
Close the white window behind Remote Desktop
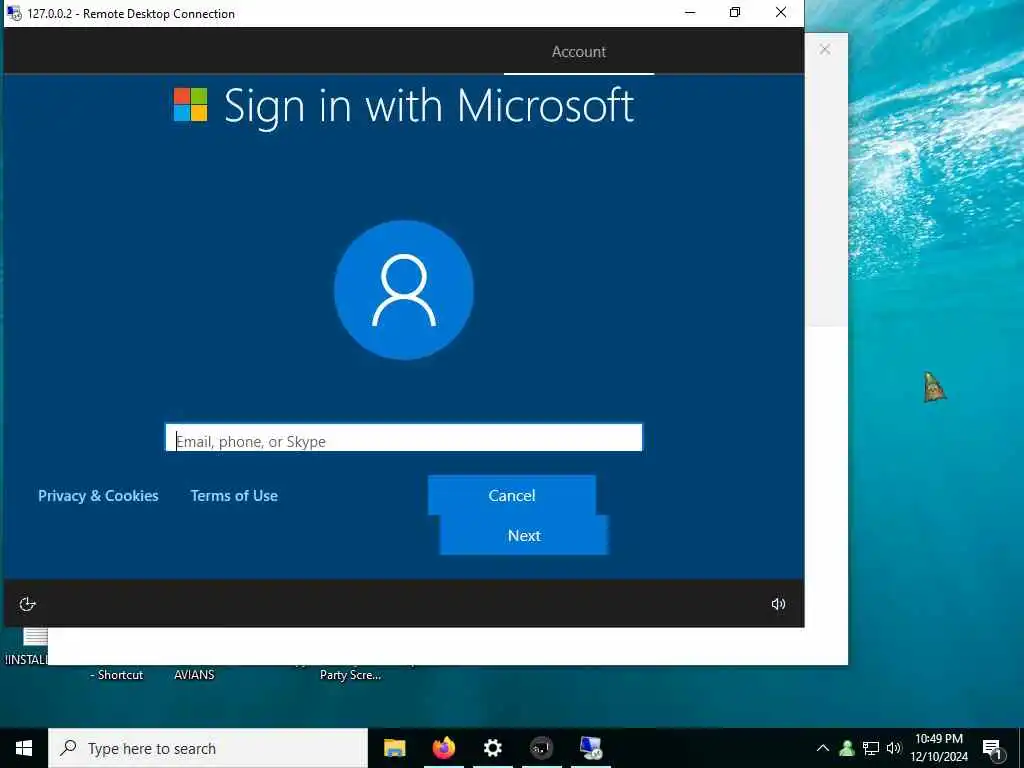point(825,50)
